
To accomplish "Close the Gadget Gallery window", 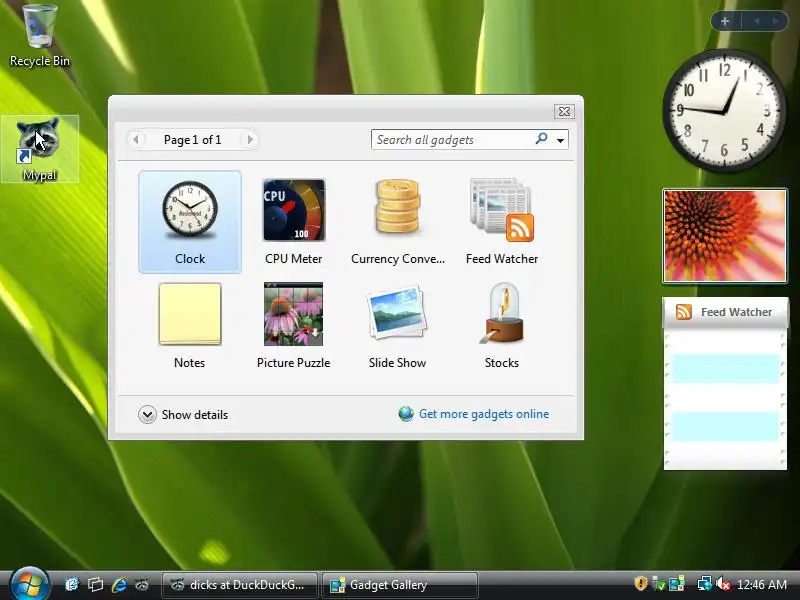I will pyautogui.click(x=564, y=111).
